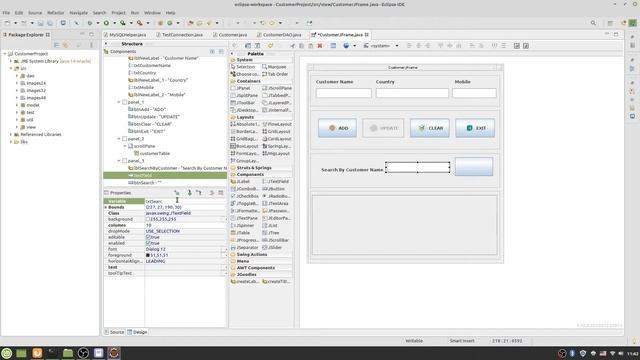This screenshot has height=360, width=640.
Task: Pick BoxLayout from the Layouts group
Action: point(244,146)
